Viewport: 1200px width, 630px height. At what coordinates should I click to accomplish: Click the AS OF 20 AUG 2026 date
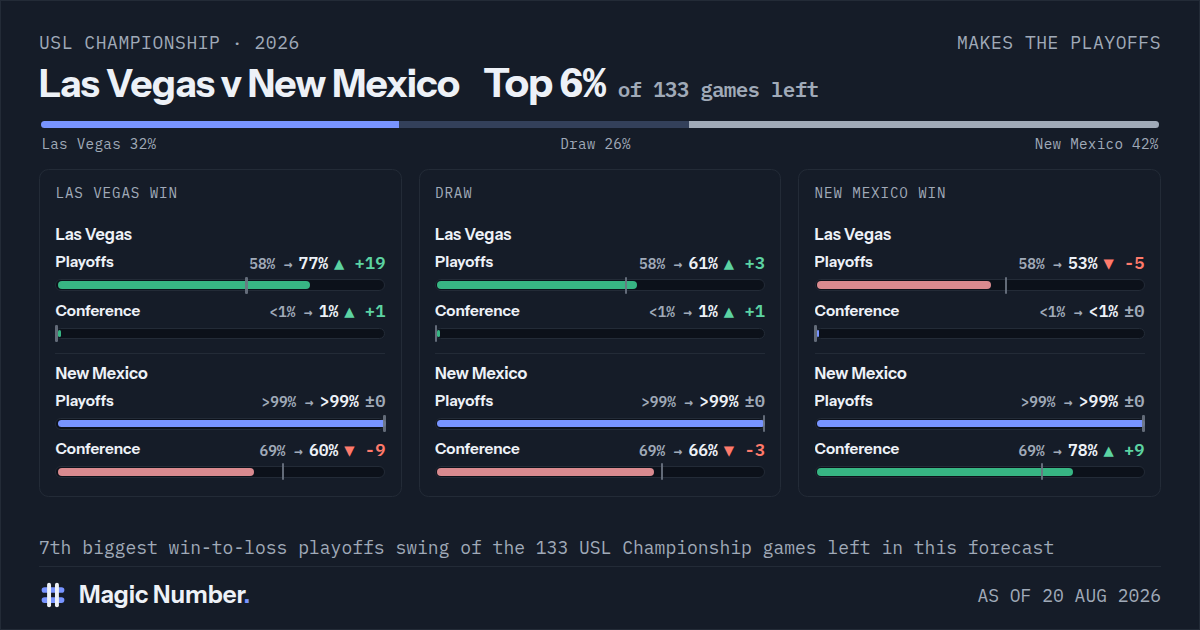point(1069,596)
